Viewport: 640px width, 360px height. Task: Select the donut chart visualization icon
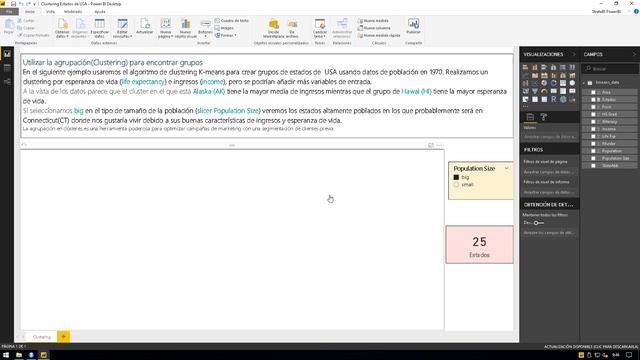553,83
